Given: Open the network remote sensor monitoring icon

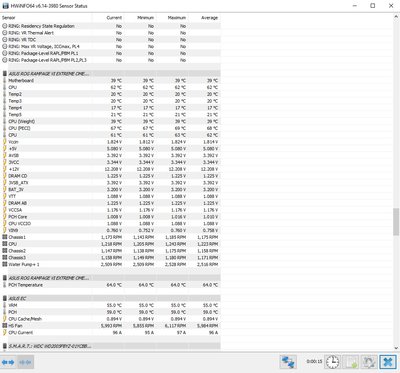Looking at the screenshot, I should coord(288,362).
